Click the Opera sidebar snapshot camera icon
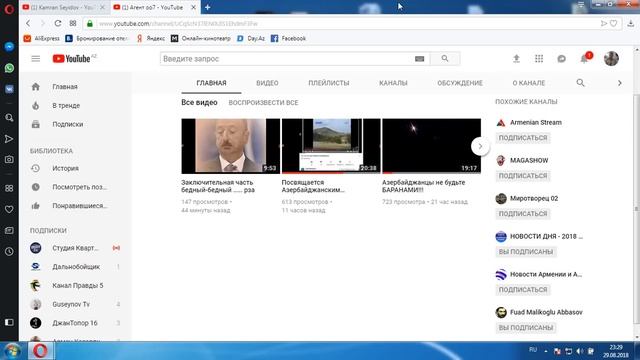This screenshot has height=360, width=640. [x=9, y=160]
